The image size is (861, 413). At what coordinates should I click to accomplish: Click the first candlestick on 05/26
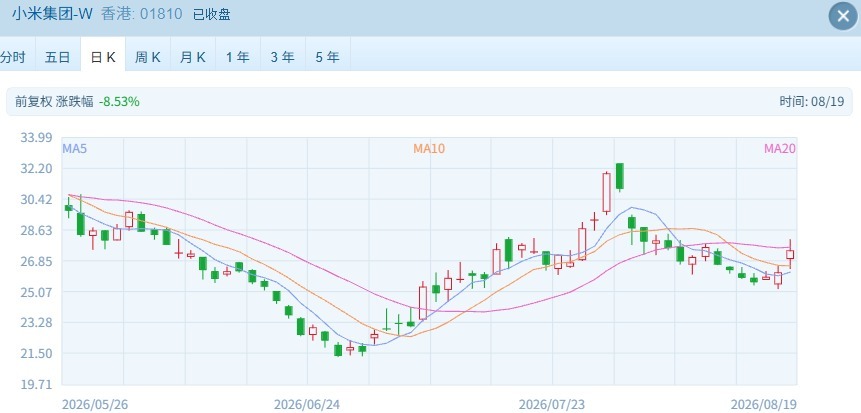coord(69,208)
